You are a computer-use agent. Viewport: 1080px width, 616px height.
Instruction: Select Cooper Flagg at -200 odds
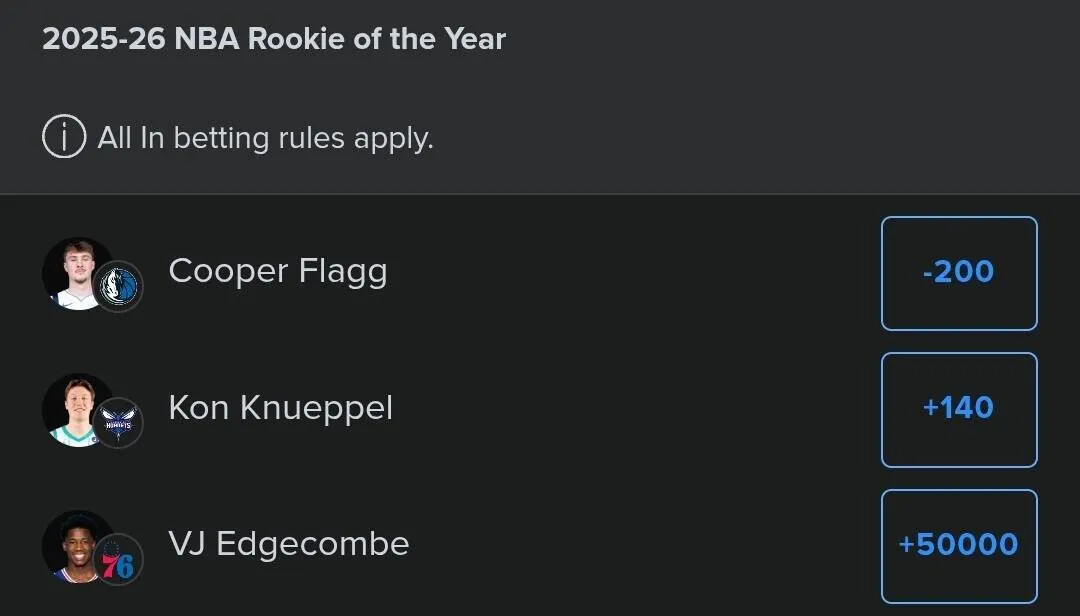pyautogui.click(x=958, y=273)
